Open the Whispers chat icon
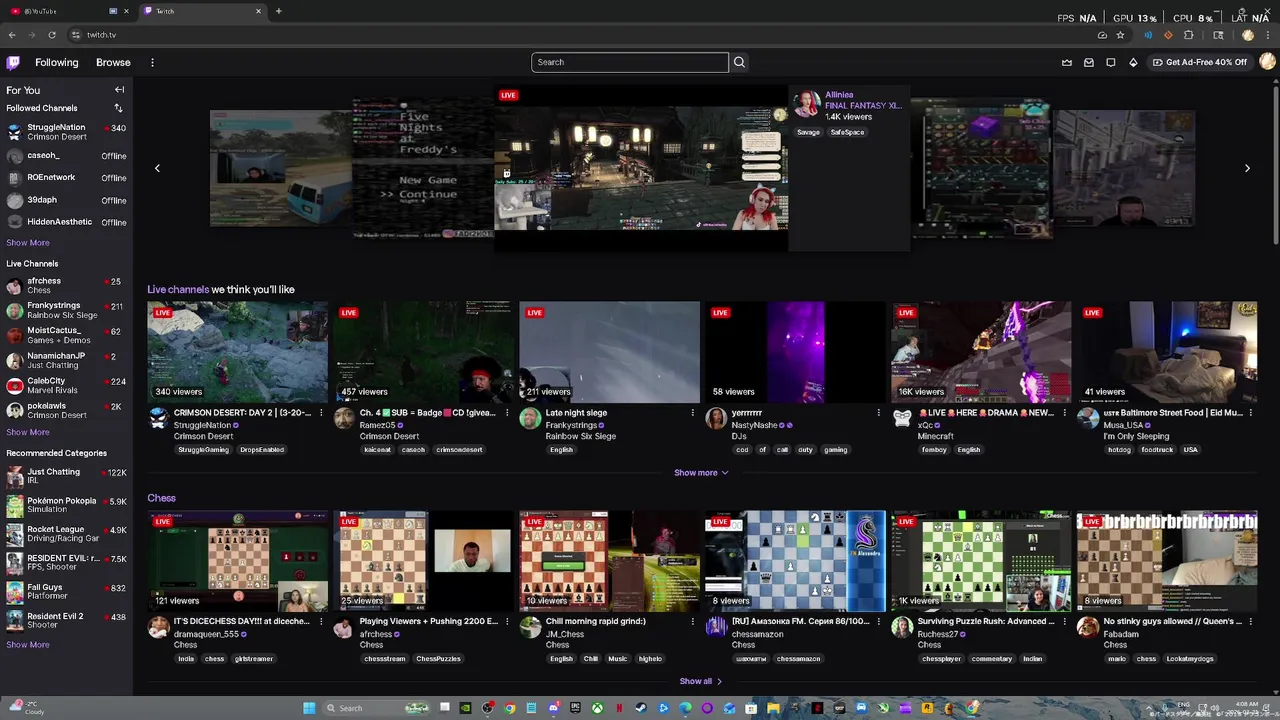The width and height of the screenshot is (1280, 720). click(x=1111, y=62)
